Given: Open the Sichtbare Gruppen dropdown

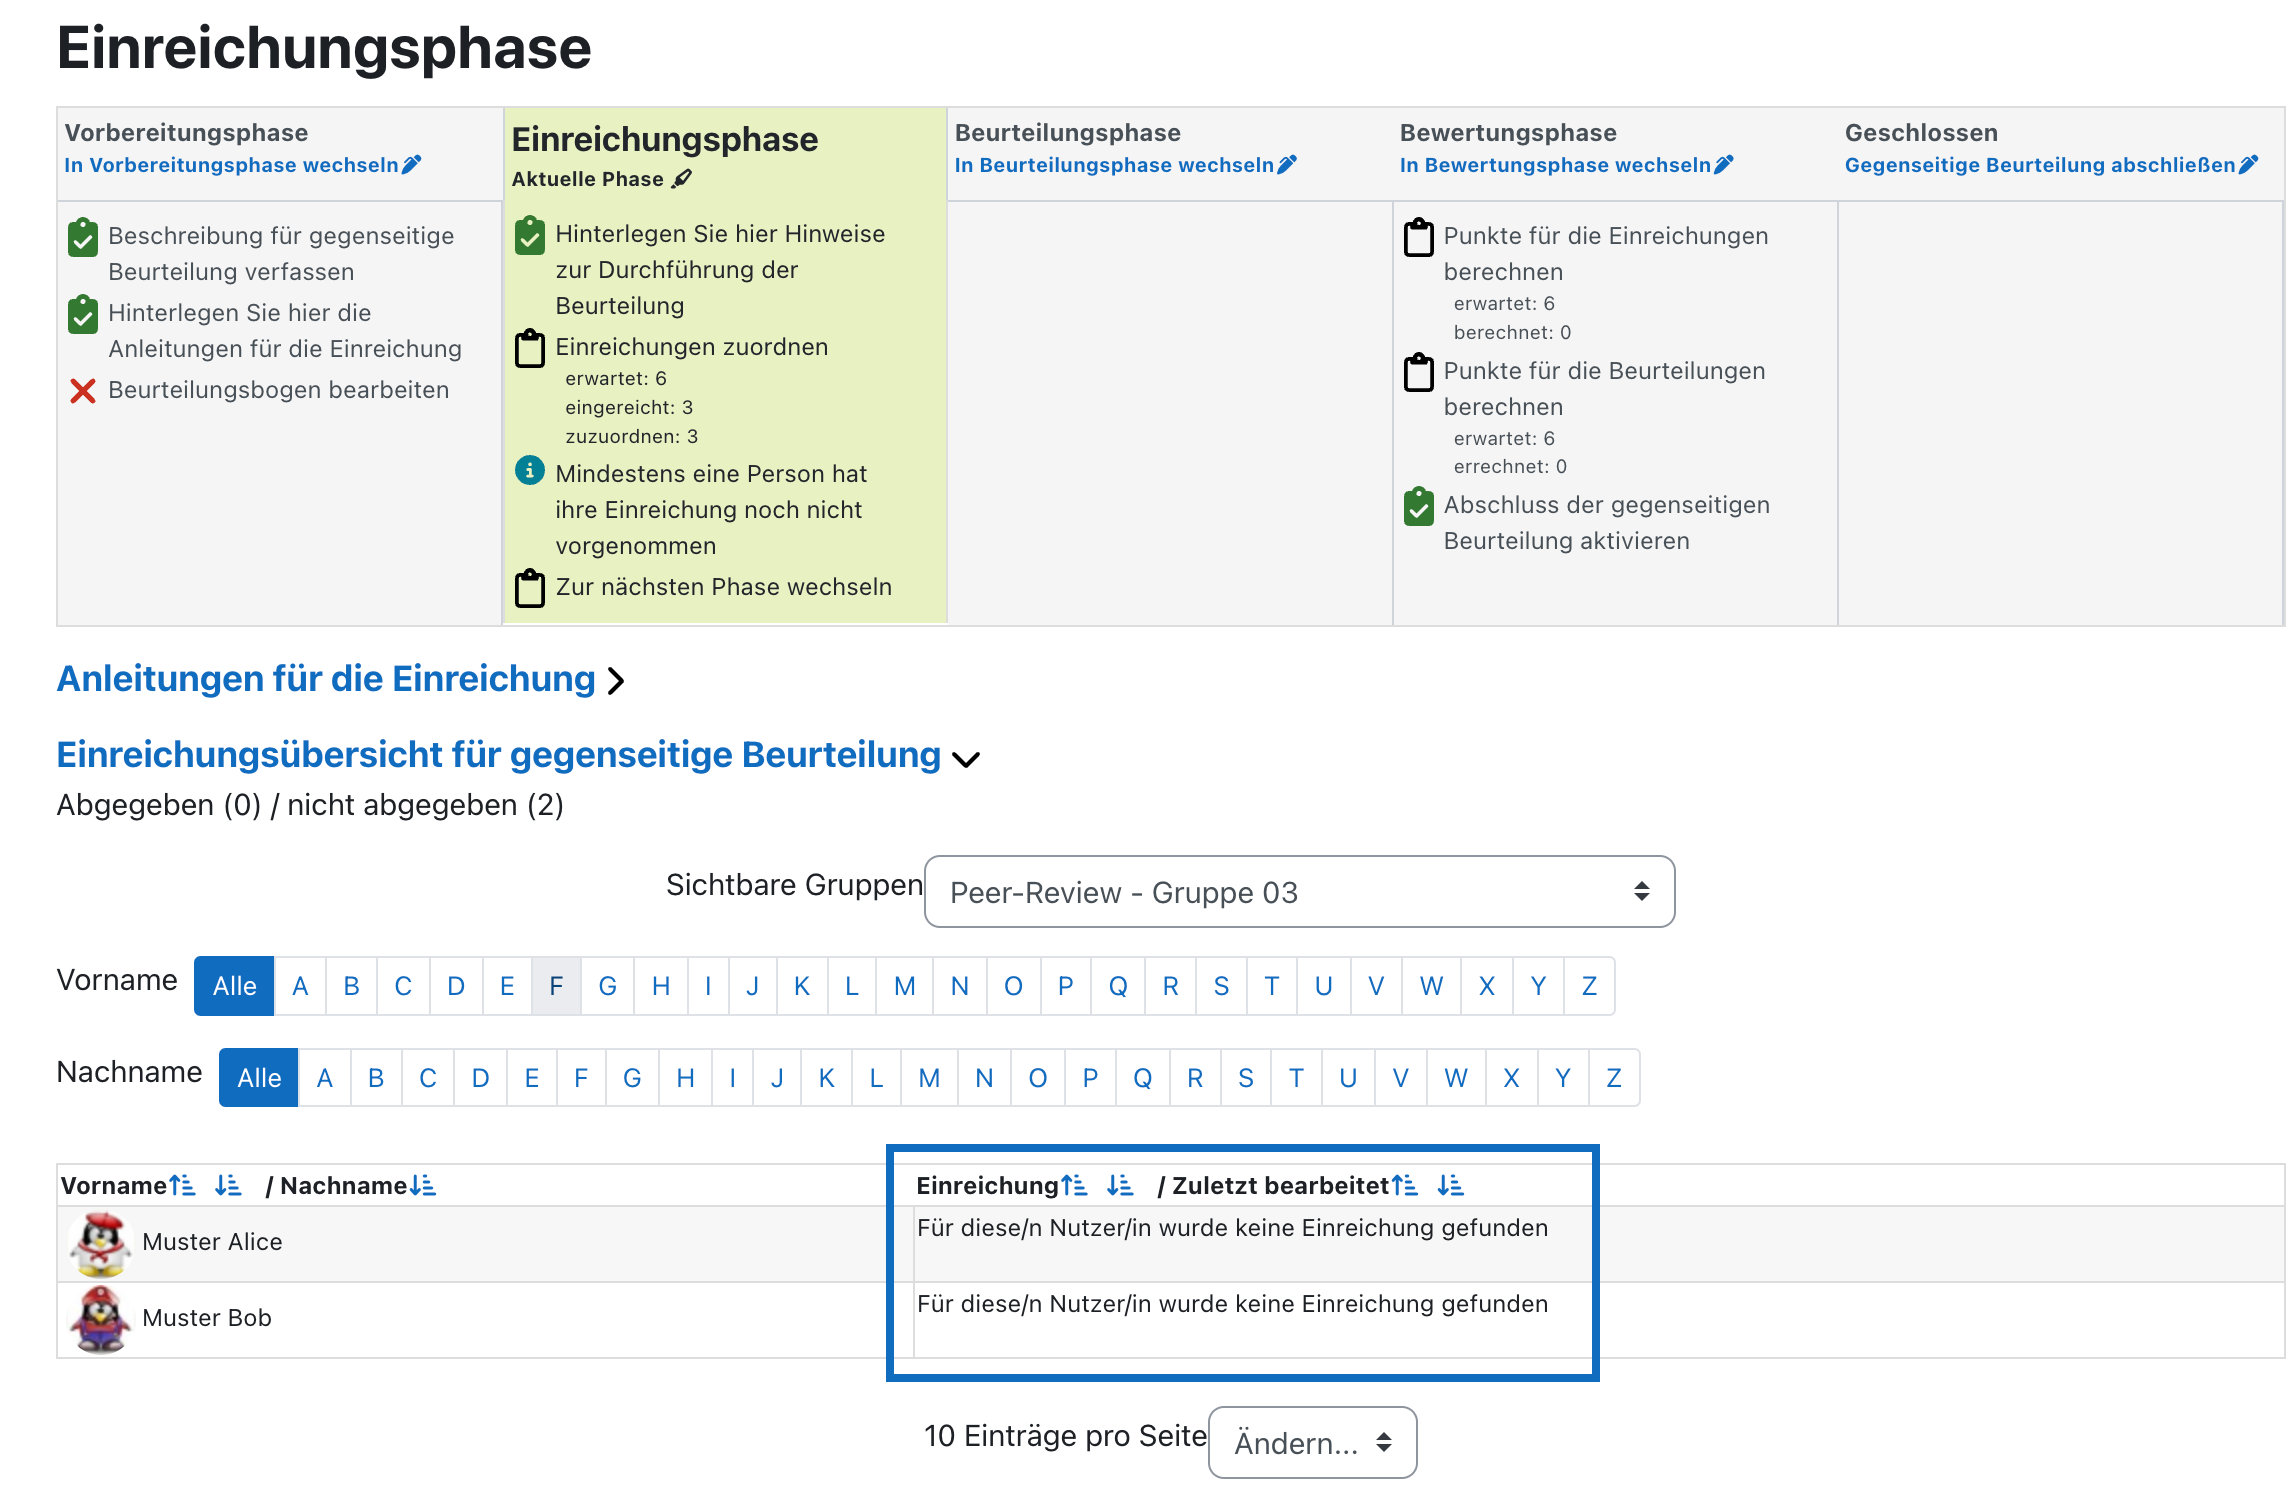Looking at the screenshot, I should 1299,891.
